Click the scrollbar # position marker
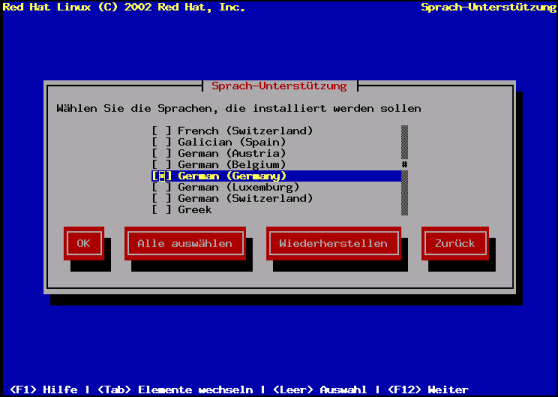This screenshot has width=558, height=397. coord(405,165)
